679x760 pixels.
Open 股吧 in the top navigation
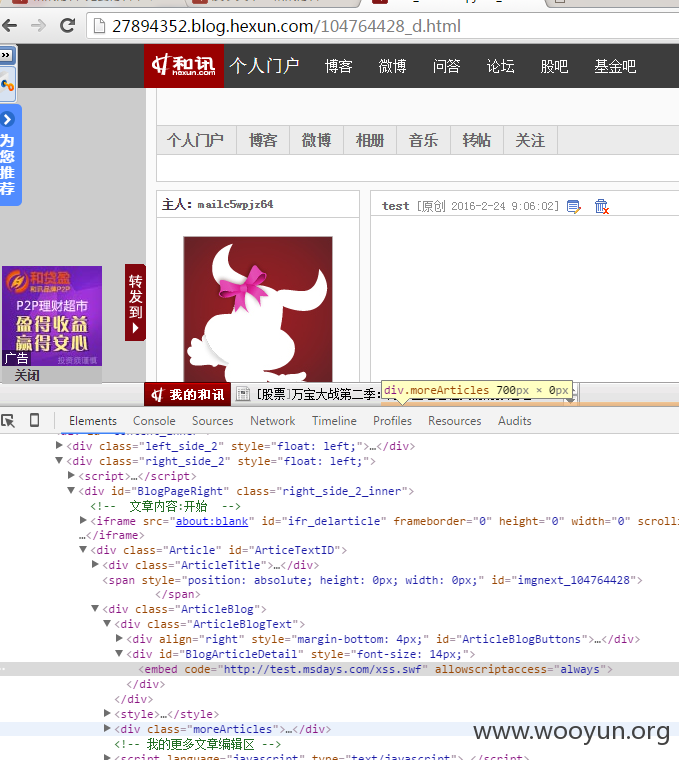point(554,66)
